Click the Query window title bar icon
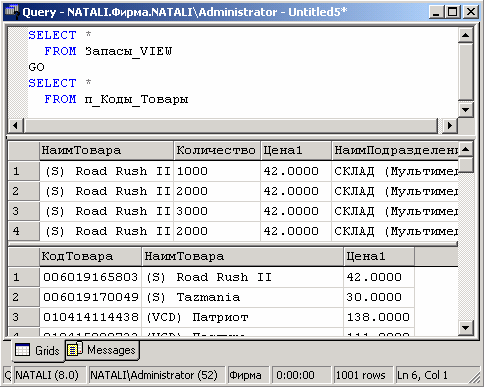Image resolution: width=484 pixels, height=387 pixels. click(x=12, y=12)
